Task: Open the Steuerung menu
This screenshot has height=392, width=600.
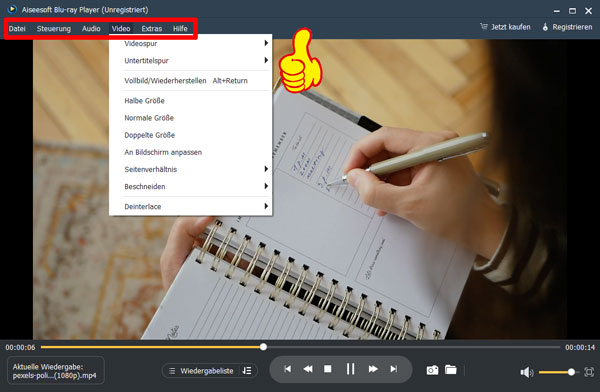Action: (x=54, y=28)
